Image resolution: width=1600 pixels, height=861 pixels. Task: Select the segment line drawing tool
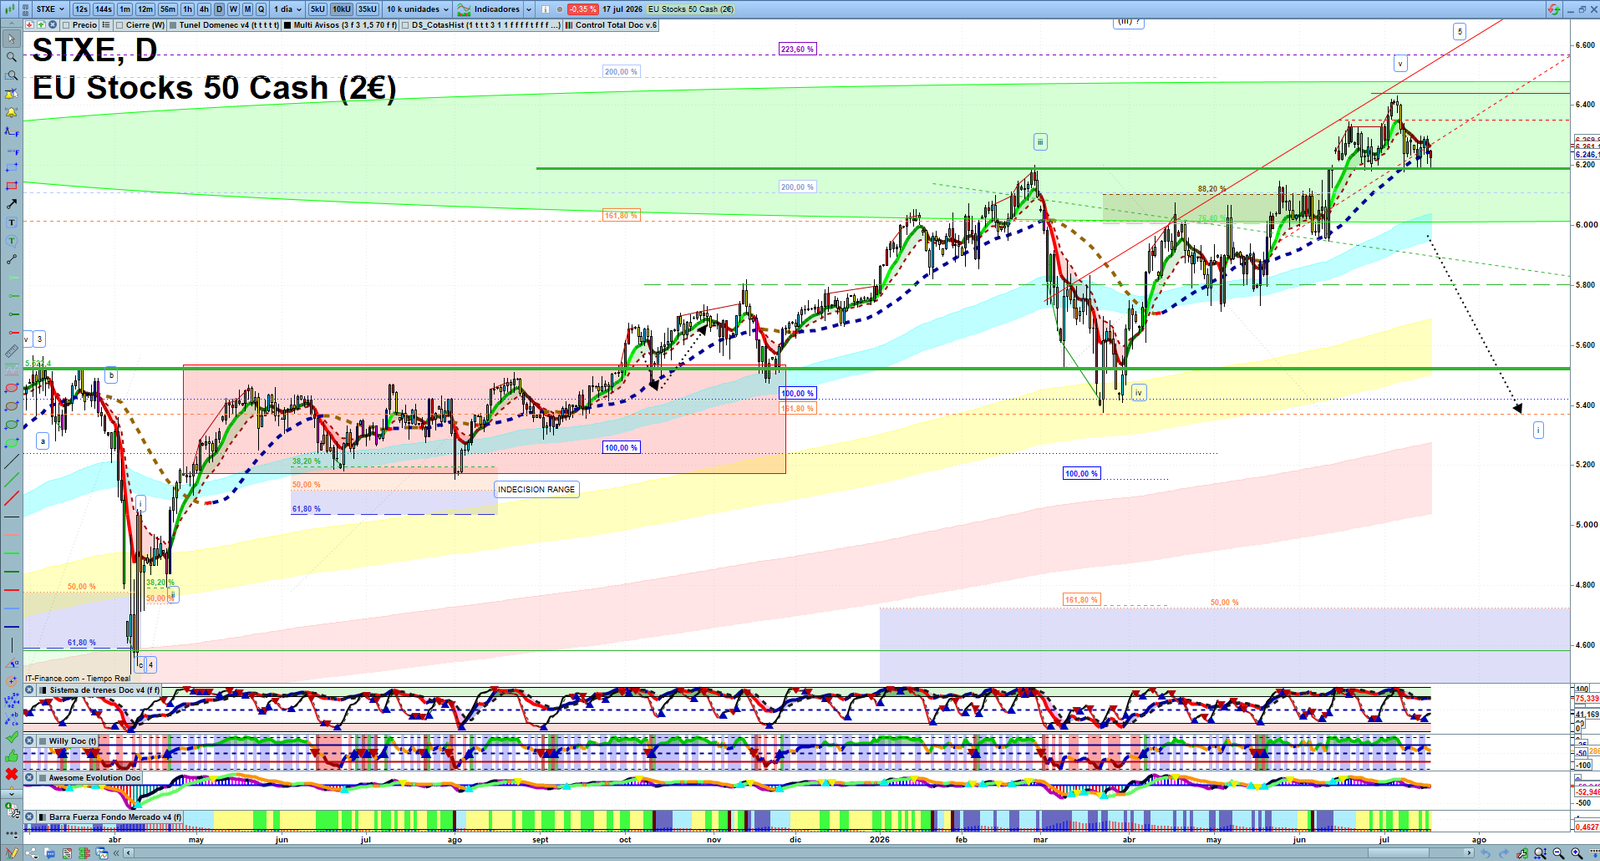point(12,260)
